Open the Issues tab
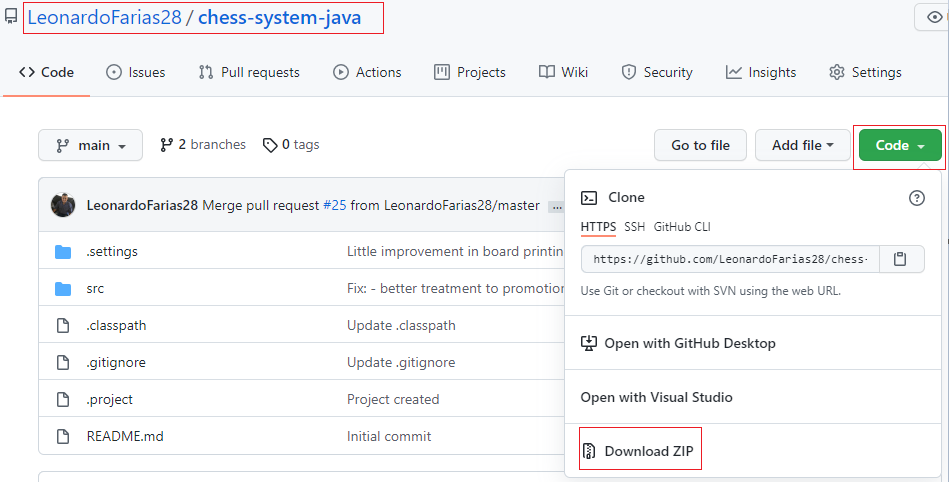The width and height of the screenshot is (949, 482). (136, 72)
